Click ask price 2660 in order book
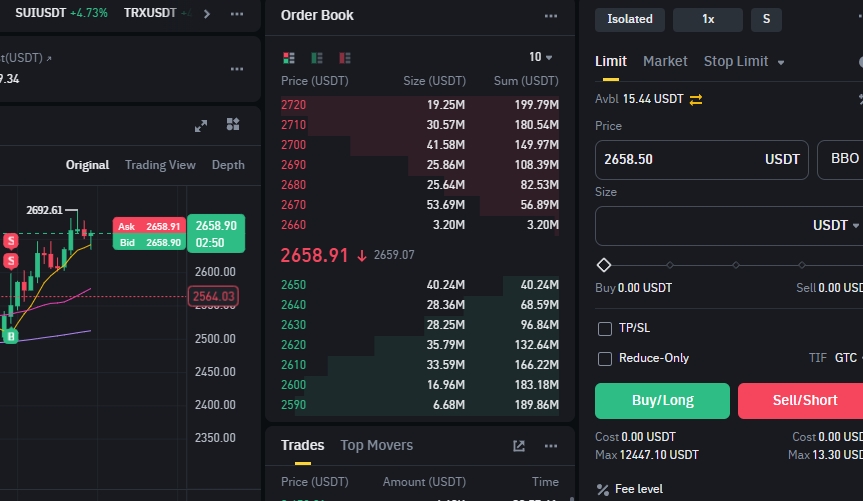 coord(293,225)
